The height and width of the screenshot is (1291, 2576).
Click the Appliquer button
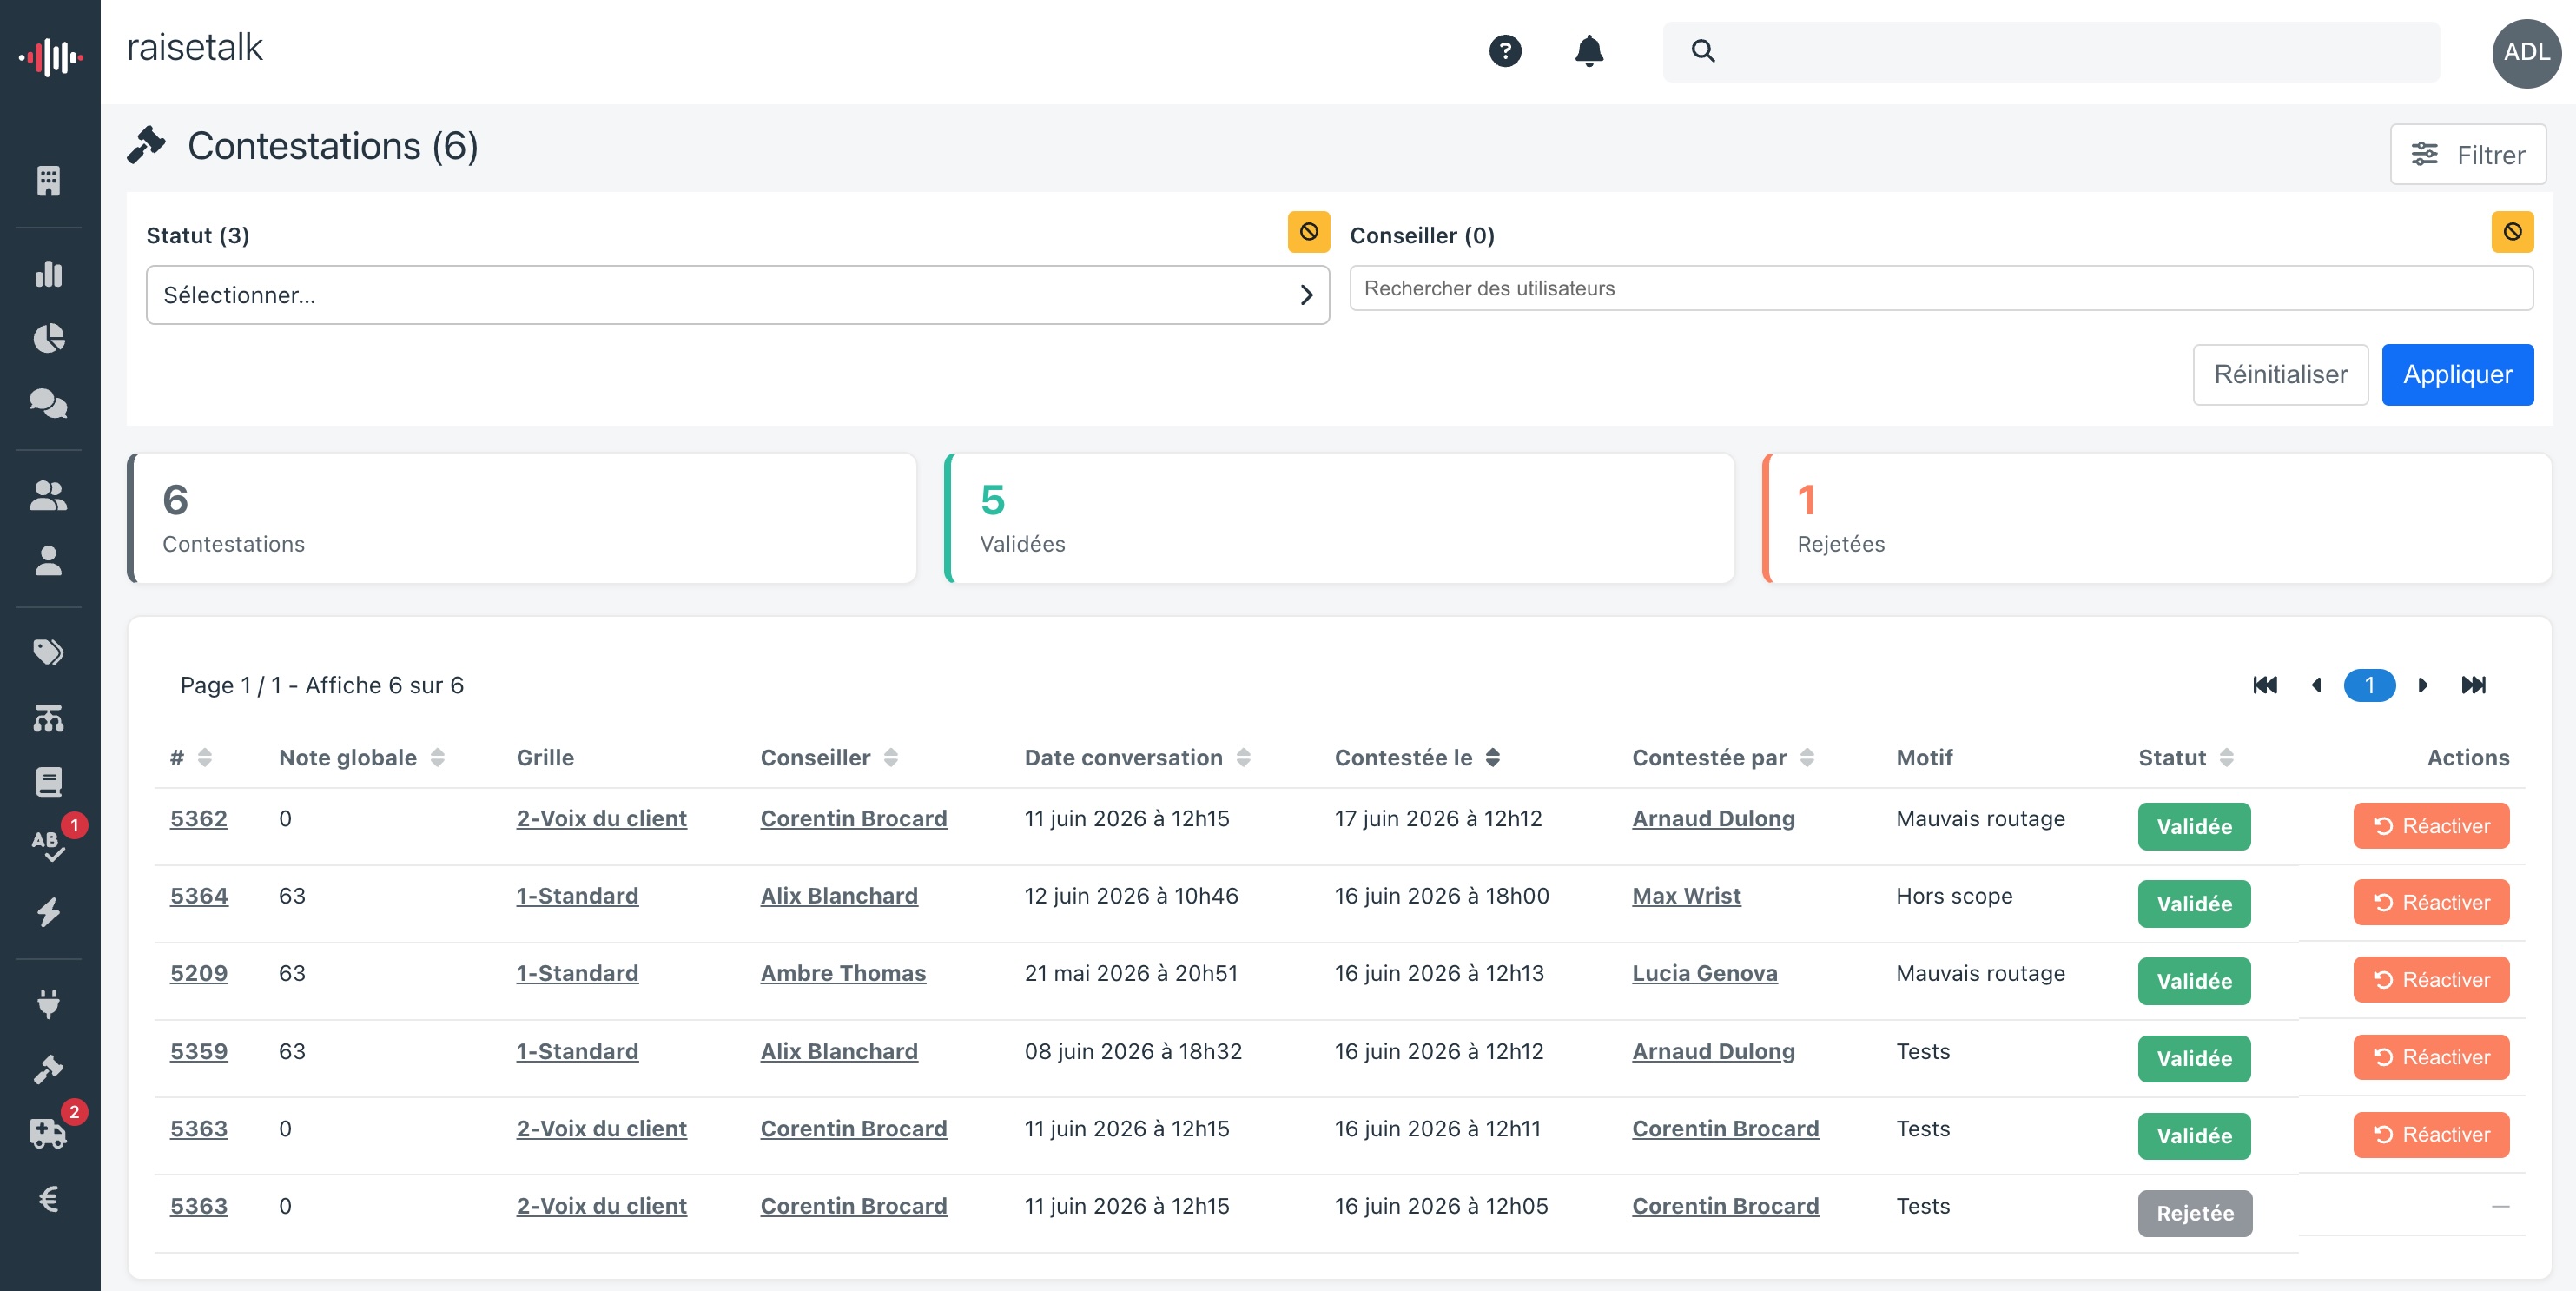[2457, 374]
